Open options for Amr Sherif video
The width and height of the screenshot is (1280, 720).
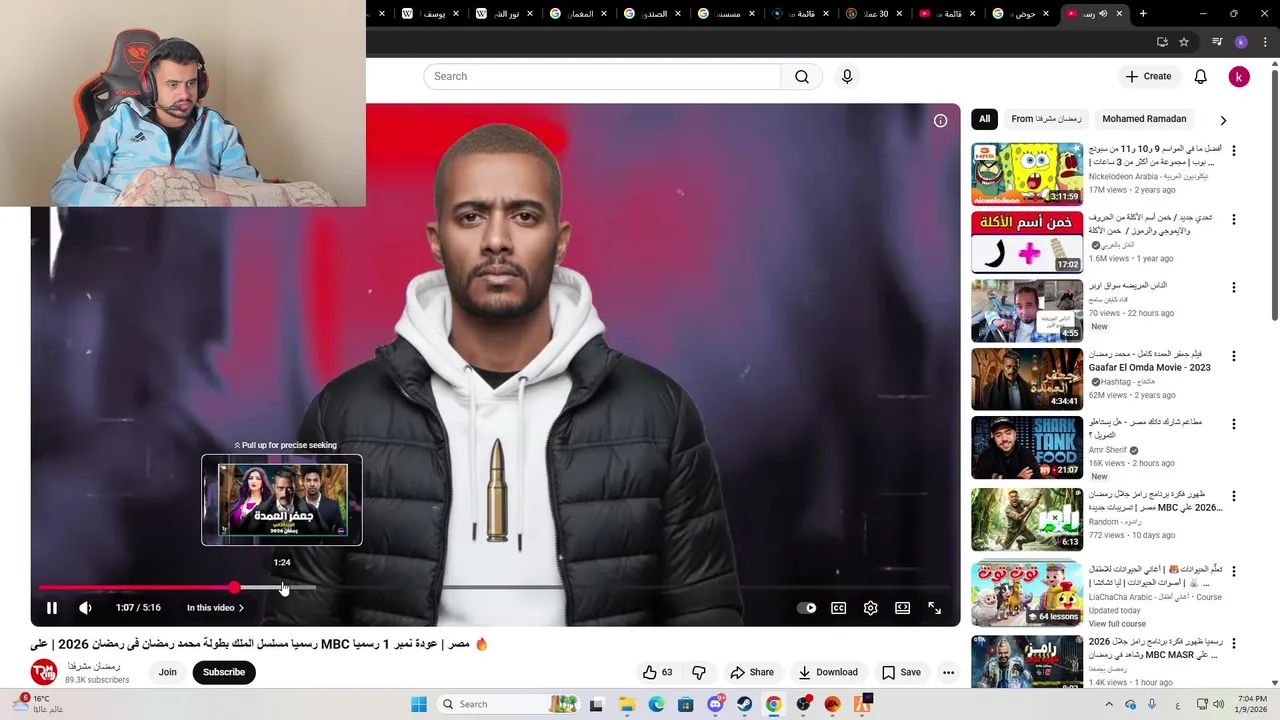click(1233, 424)
